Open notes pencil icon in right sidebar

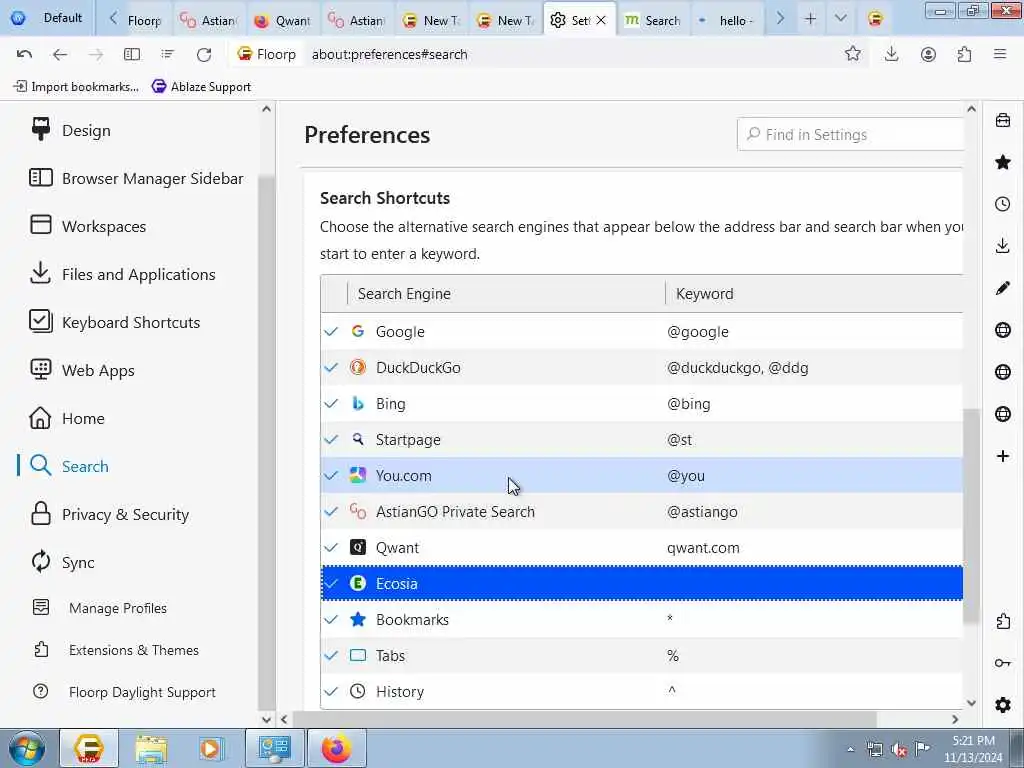click(x=1003, y=288)
